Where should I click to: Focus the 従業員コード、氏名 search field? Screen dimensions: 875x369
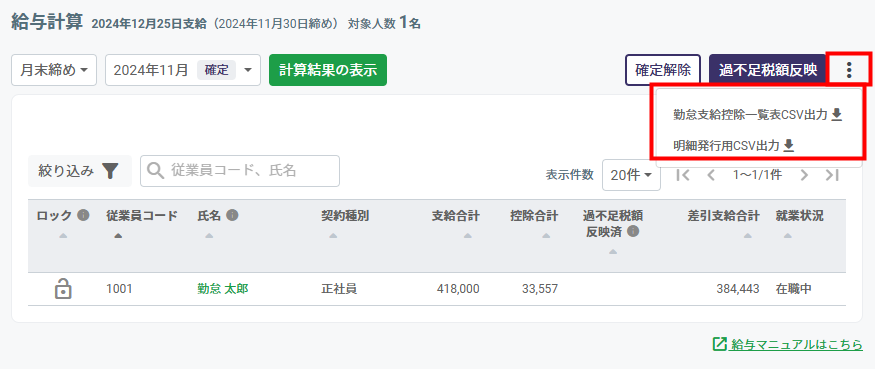240,171
